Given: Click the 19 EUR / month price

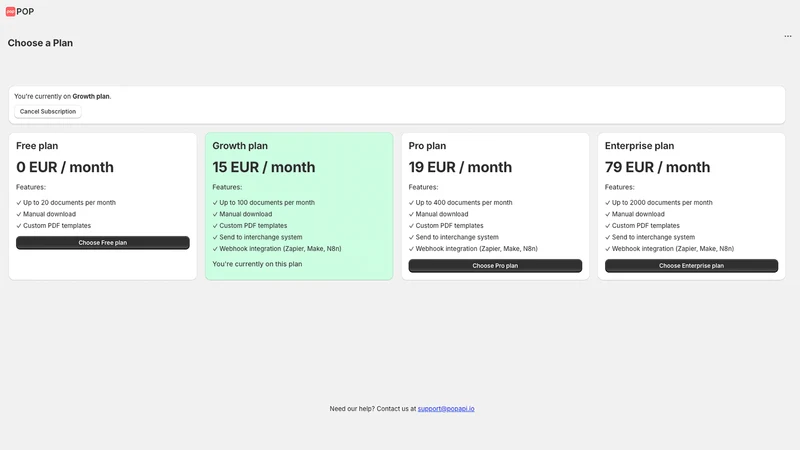Looking at the screenshot, I should (x=460, y=167).
